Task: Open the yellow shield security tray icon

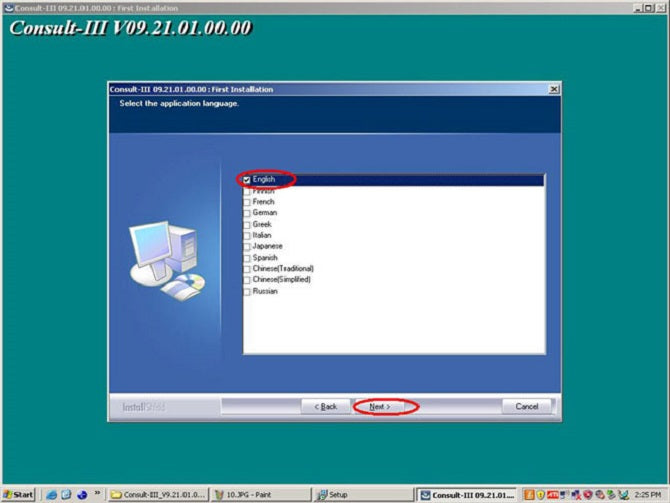Action: [541, 495]
